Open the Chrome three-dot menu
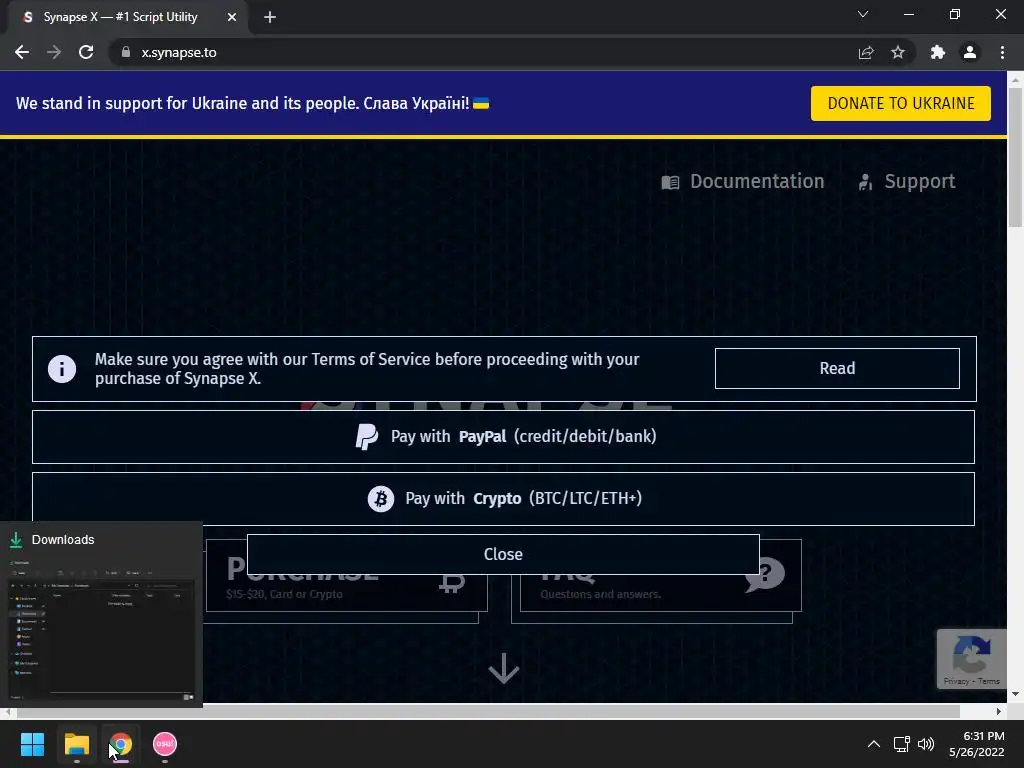1024x768 pixels. [1002, 52]
